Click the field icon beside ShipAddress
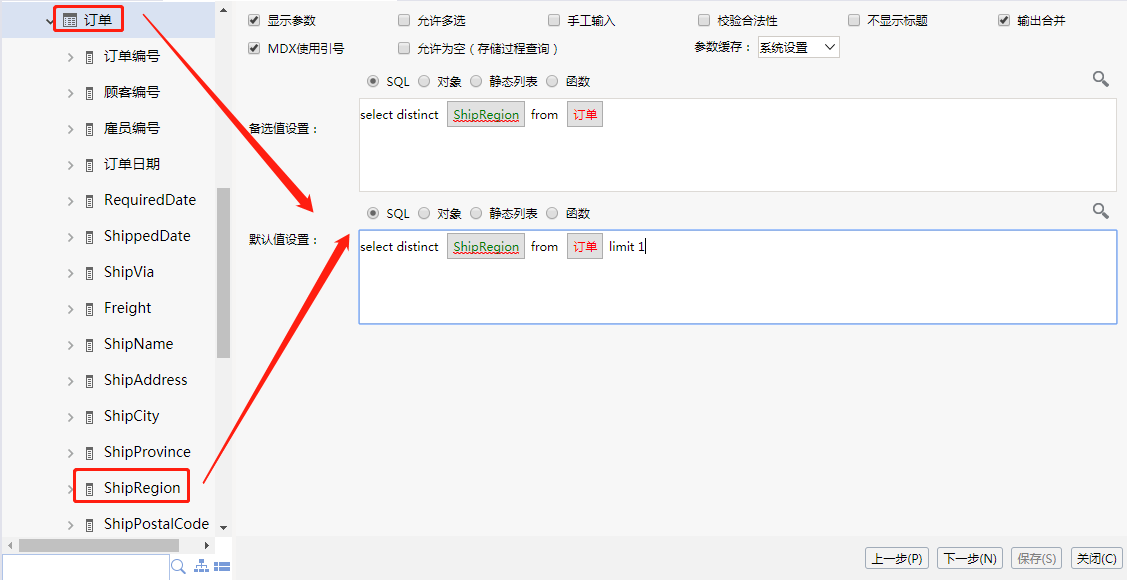This screenshot has width=1127, height=580. coord(90,380)
